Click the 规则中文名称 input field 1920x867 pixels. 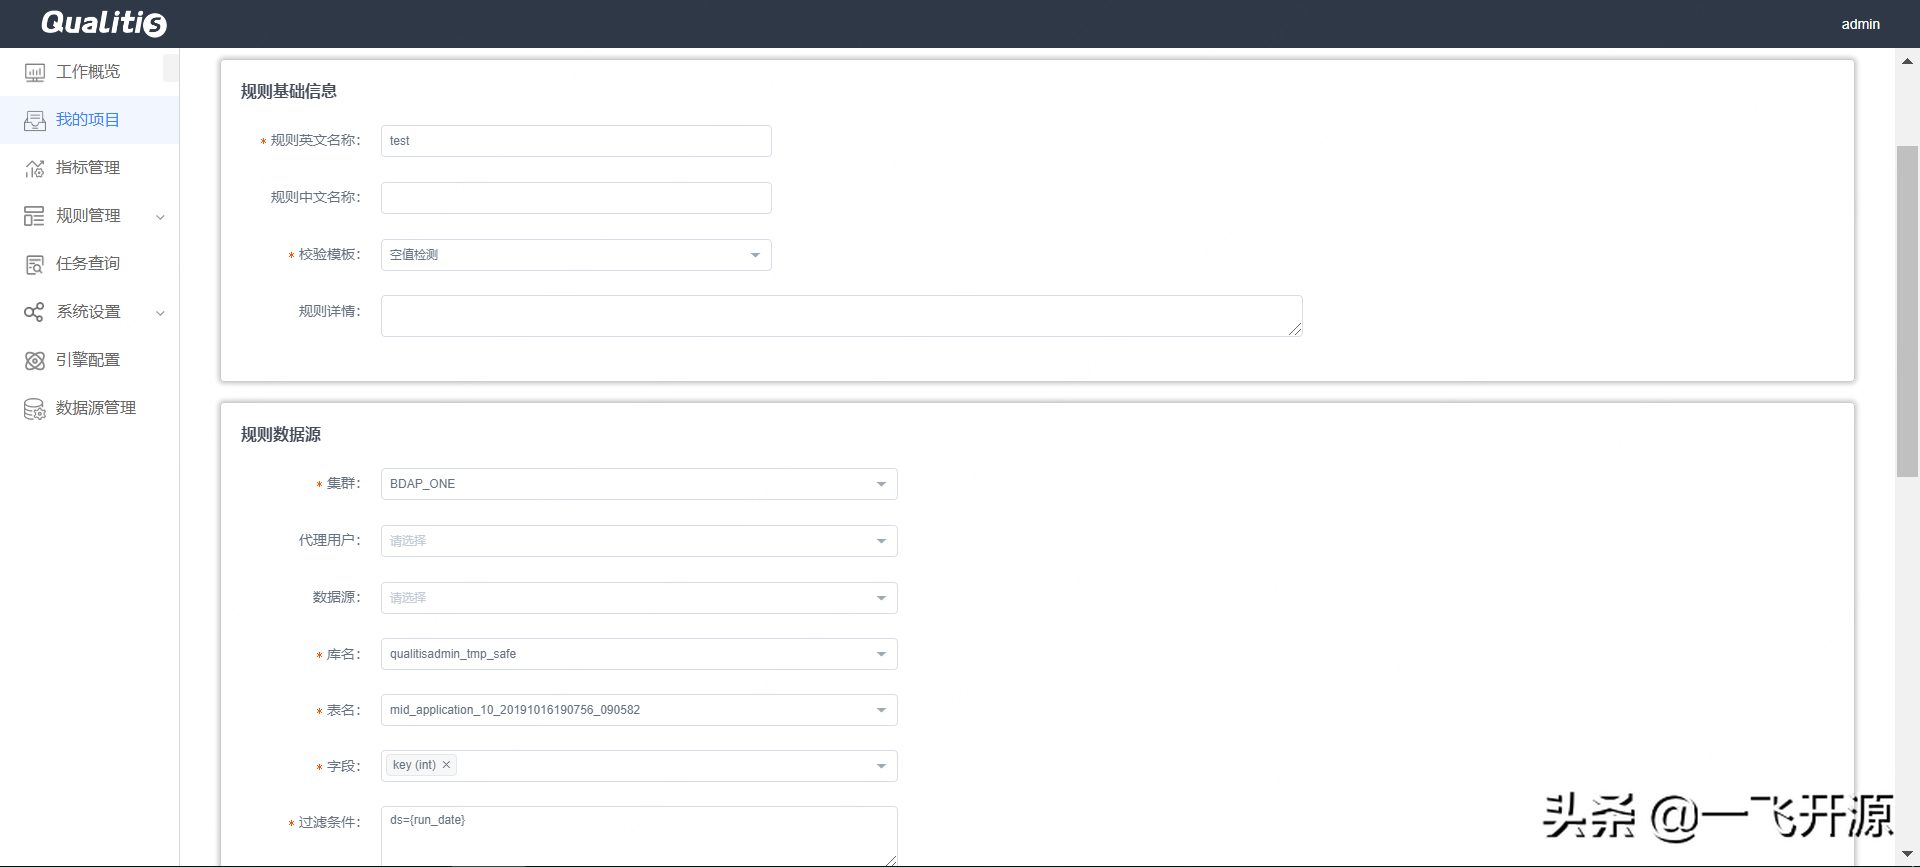click(x=576, y=198)
